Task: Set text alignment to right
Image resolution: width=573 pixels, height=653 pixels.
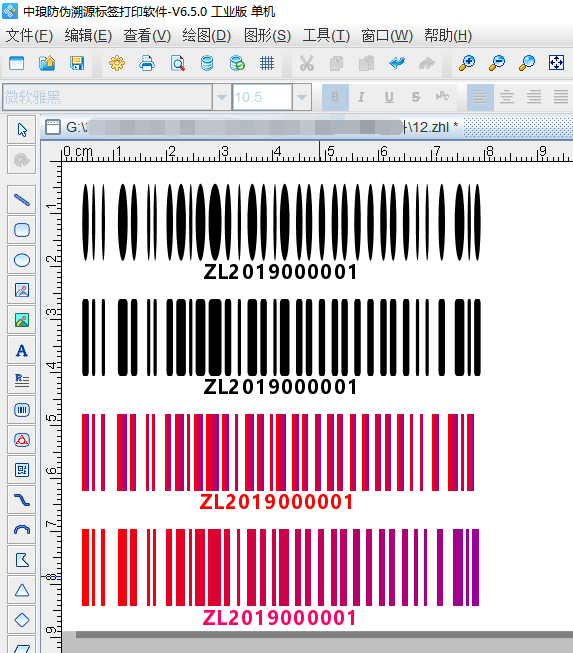Action: pos(534,97)
